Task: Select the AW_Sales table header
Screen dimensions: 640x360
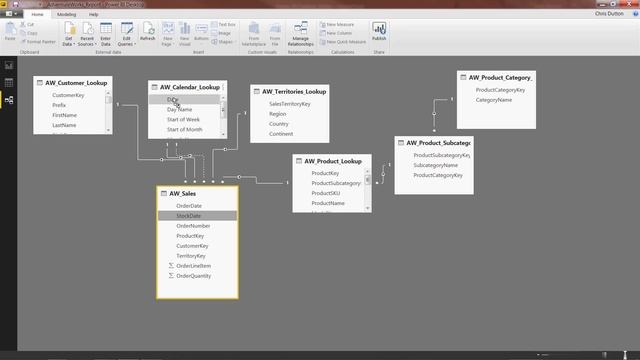Action: 198,193
